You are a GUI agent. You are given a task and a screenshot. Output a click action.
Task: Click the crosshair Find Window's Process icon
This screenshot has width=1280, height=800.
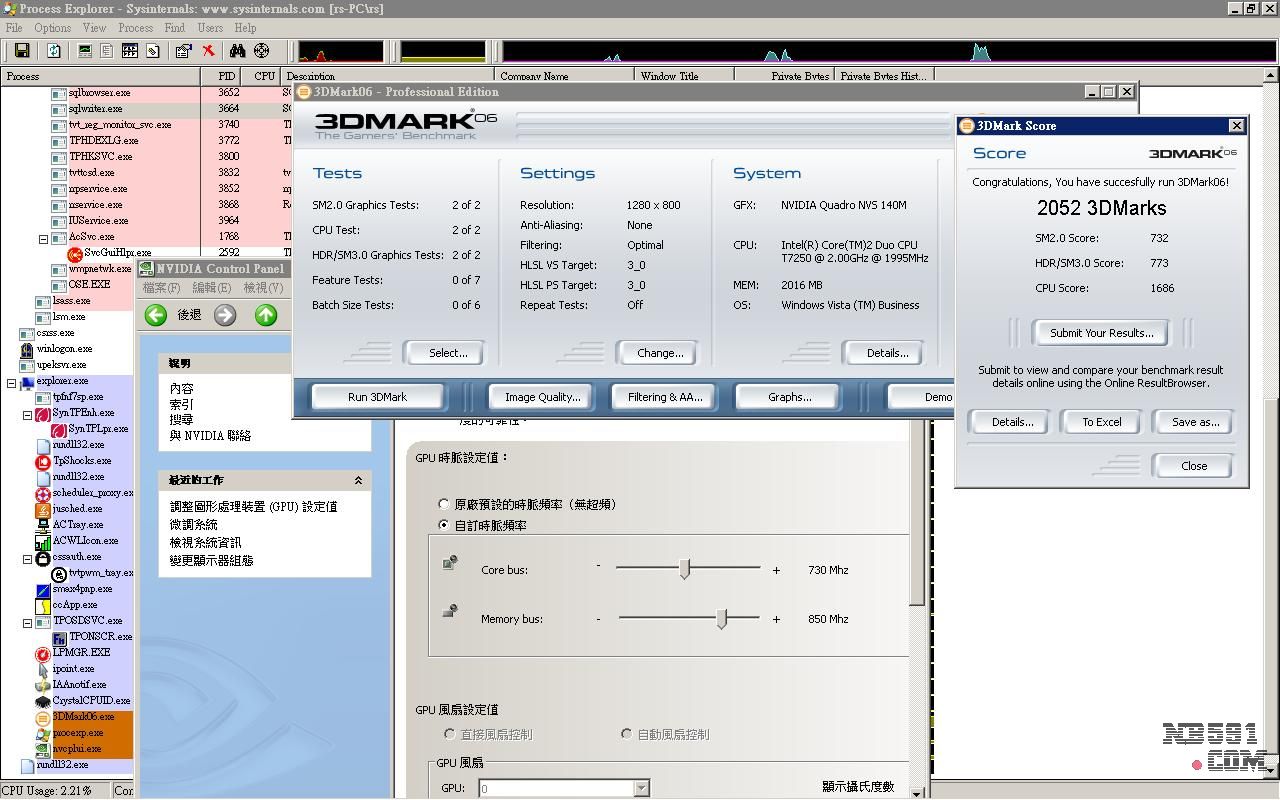click(x=262, y=51)
